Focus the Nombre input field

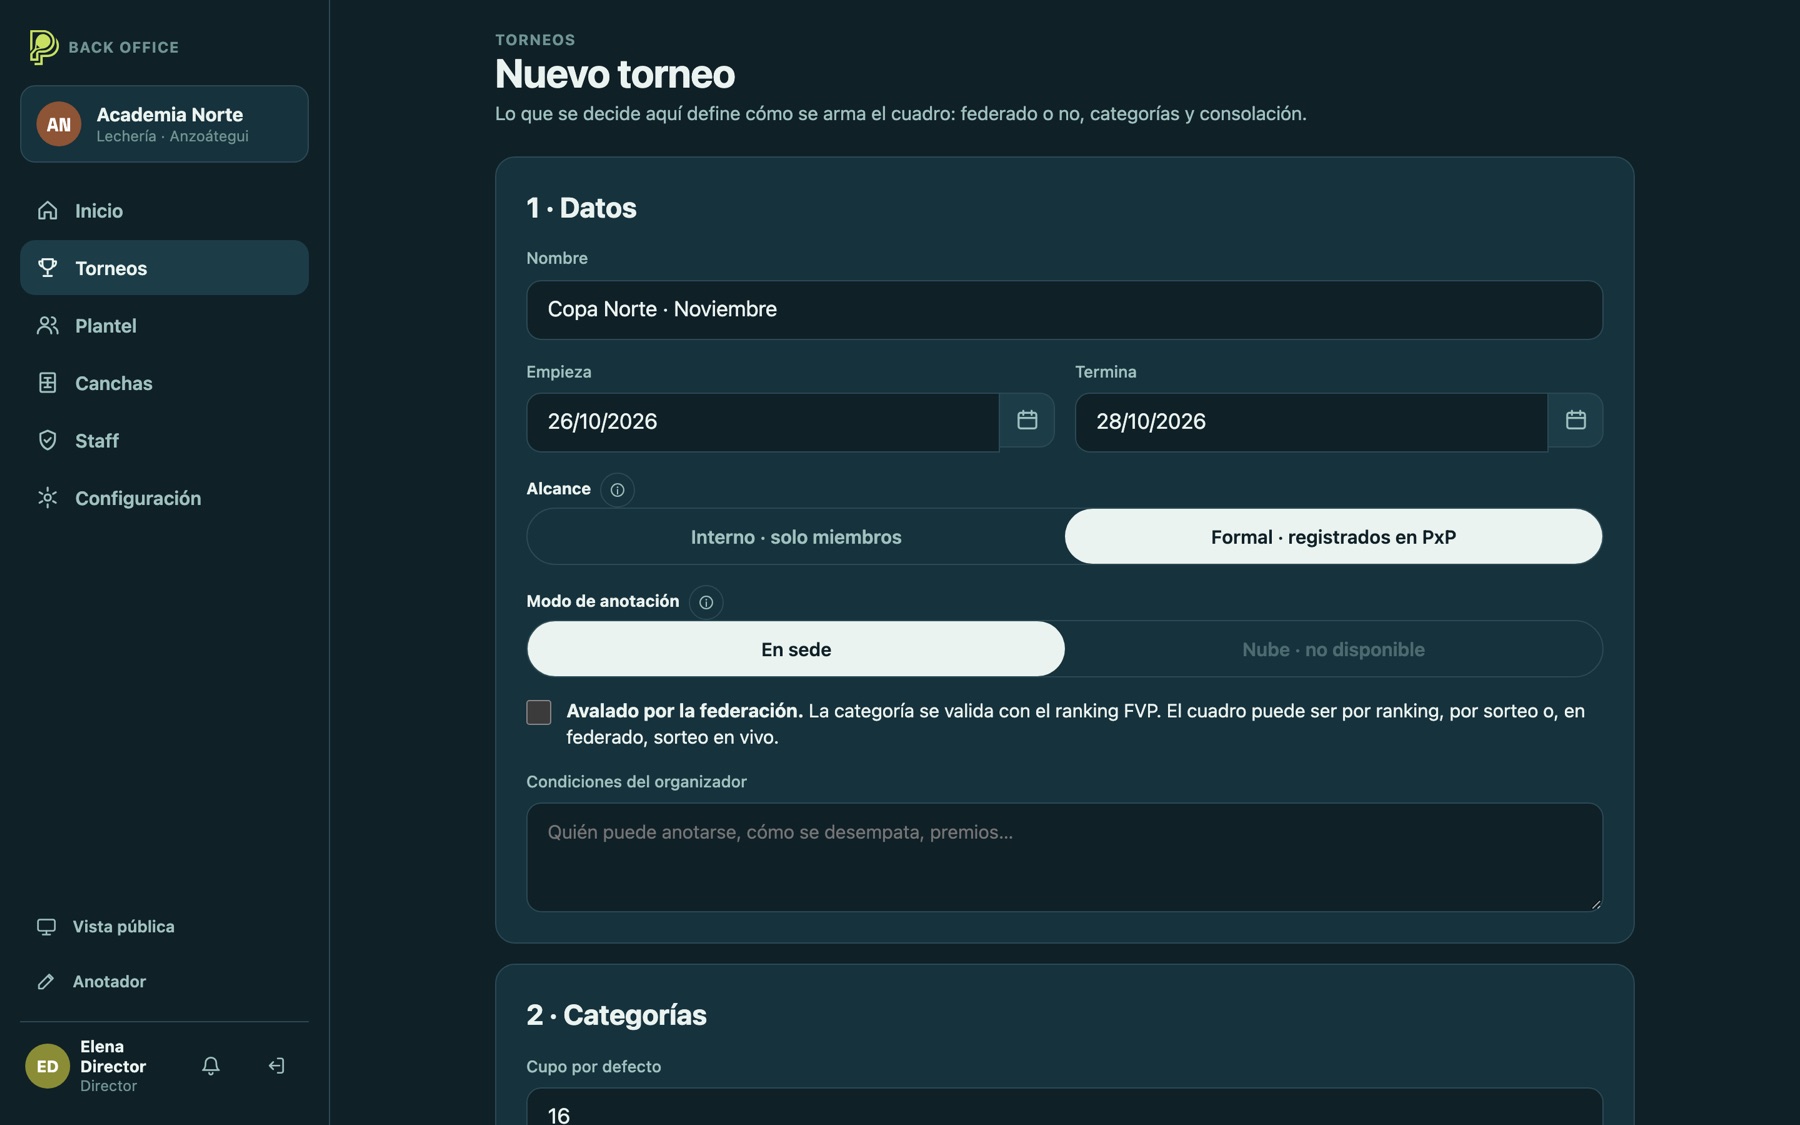pos(1064,310)
